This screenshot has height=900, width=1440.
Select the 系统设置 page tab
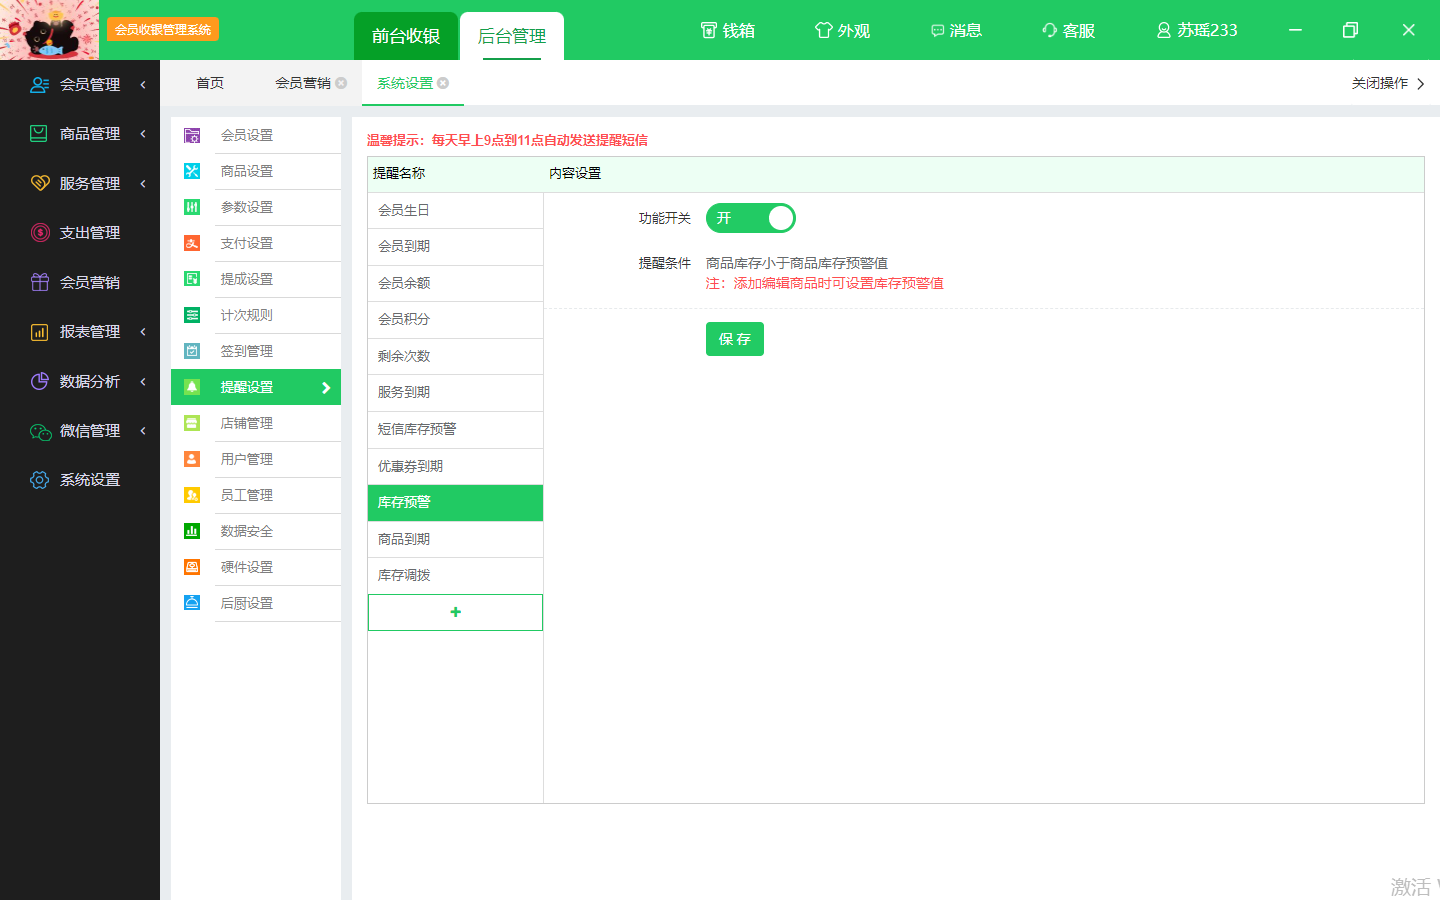tap(405, 83)
